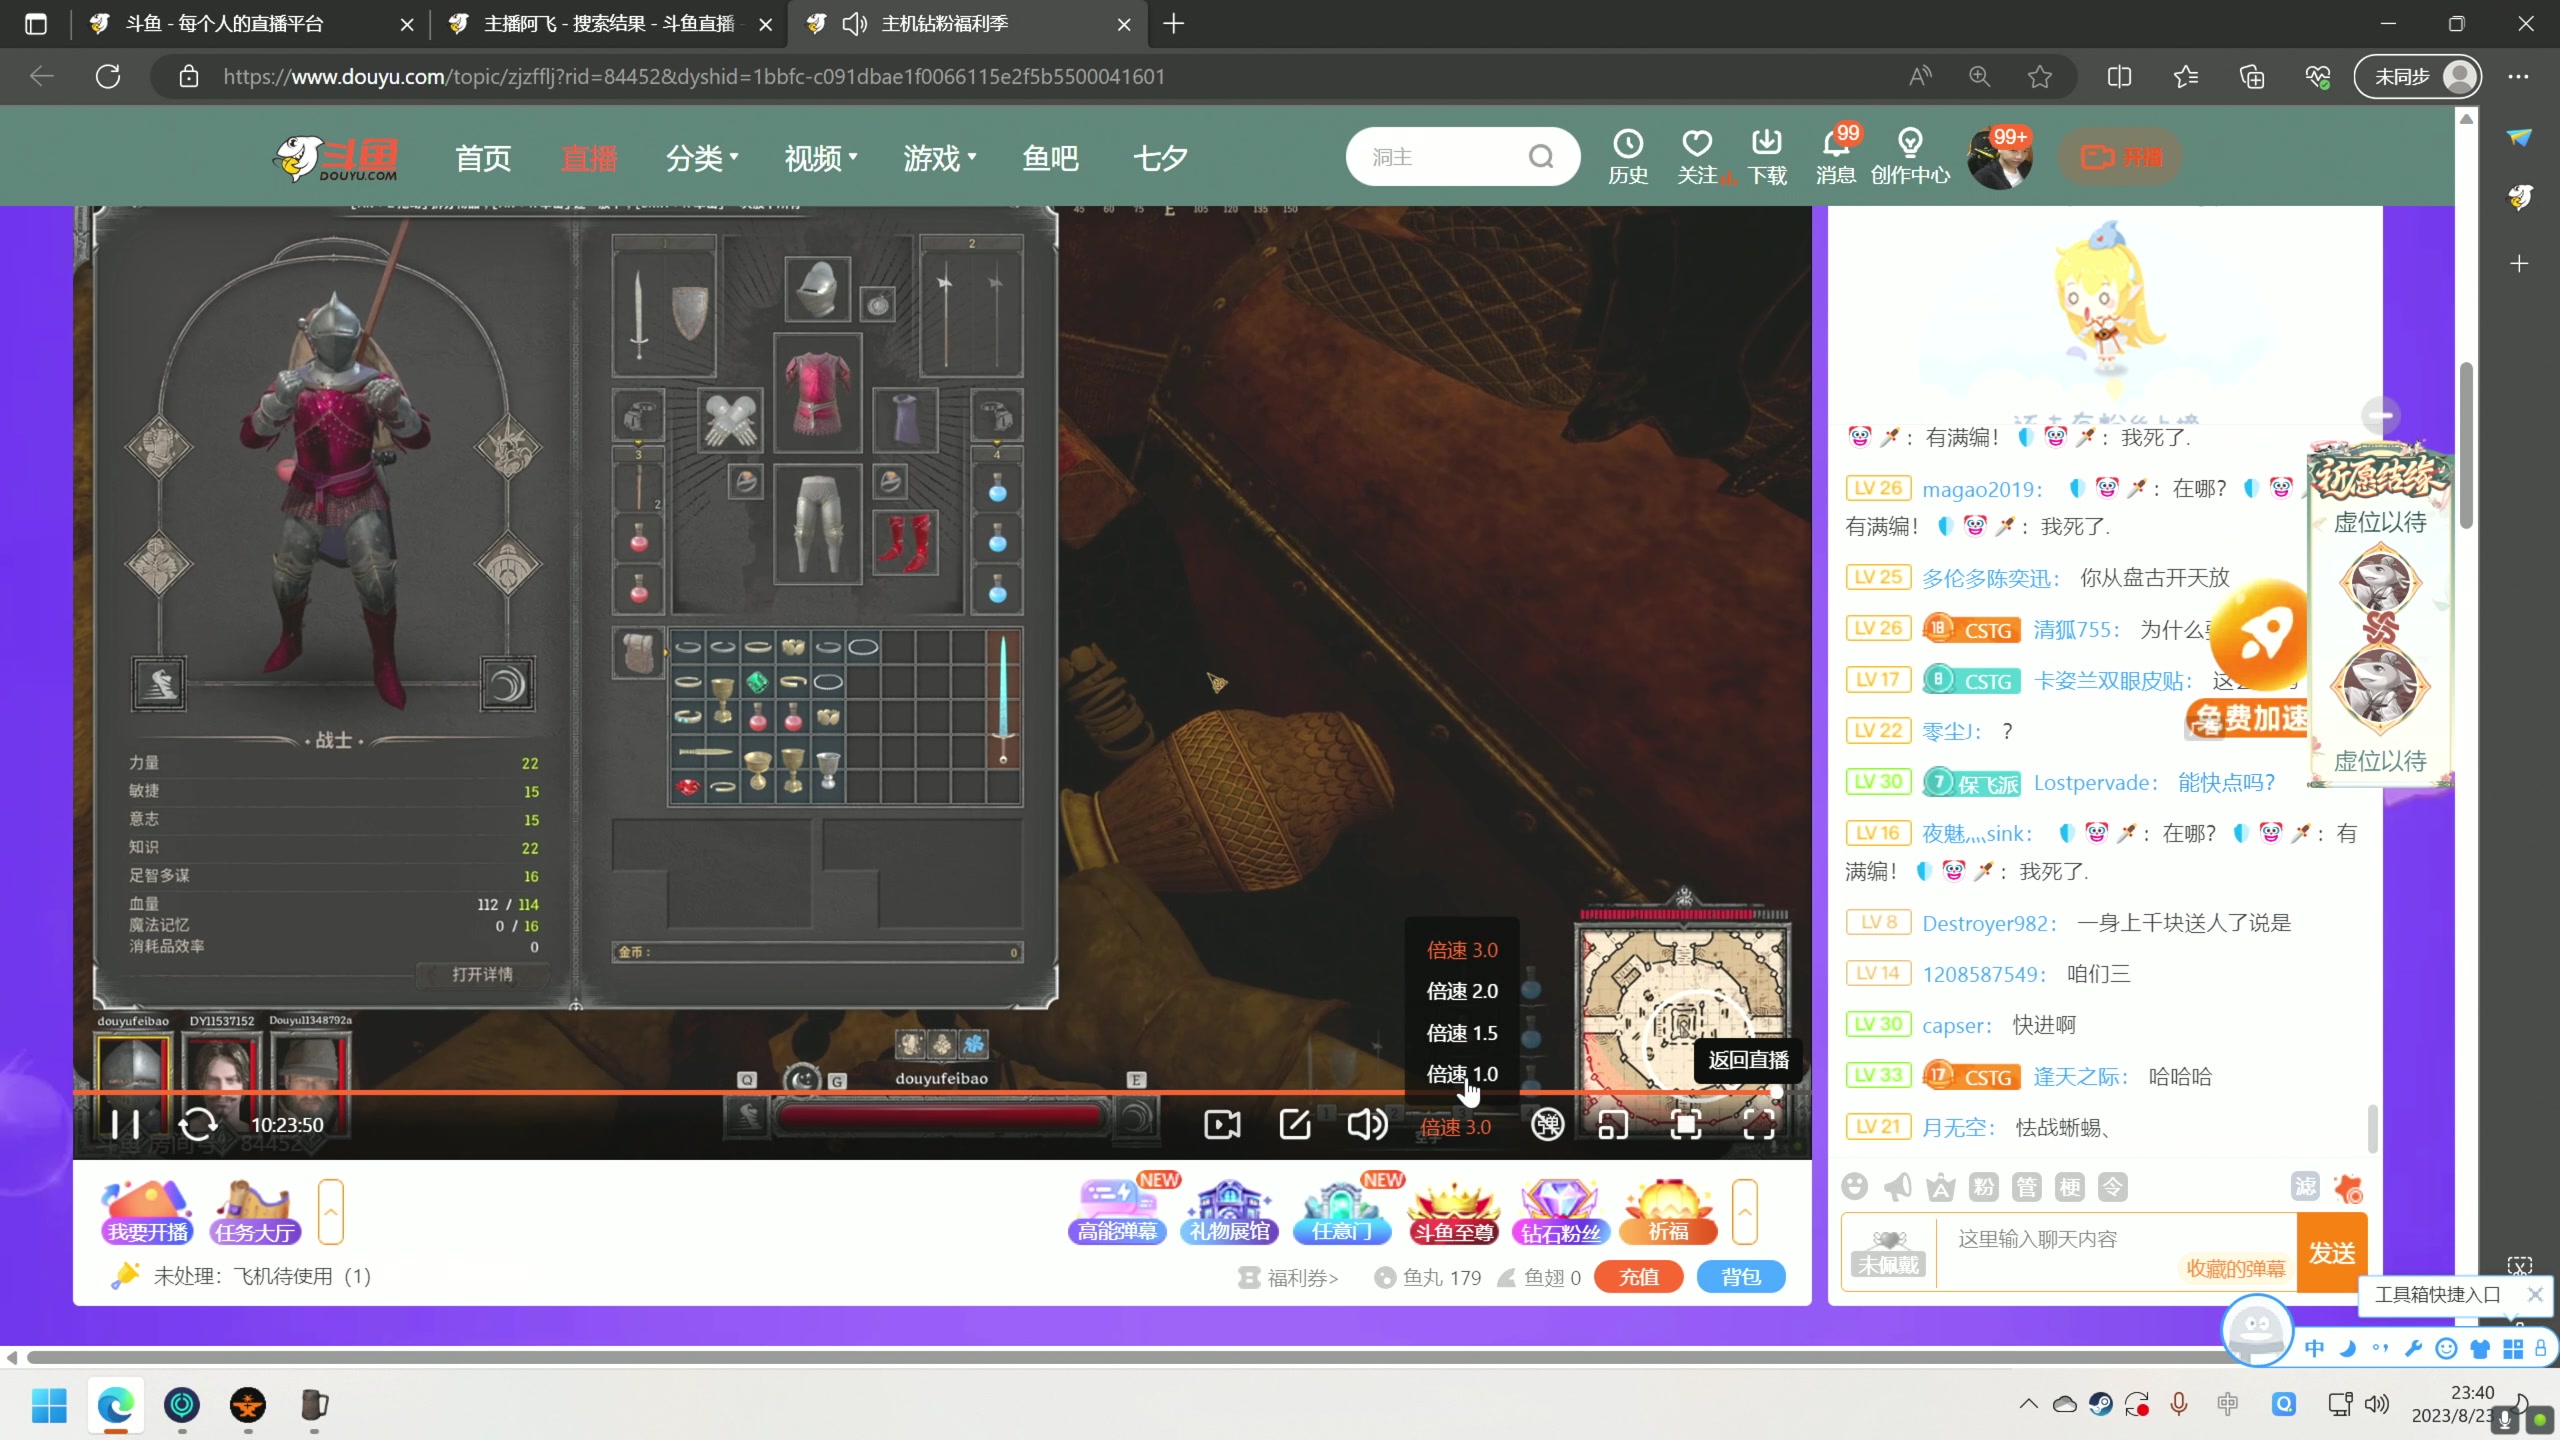
Task: Open 直播 live nav tab
Action: pos(589,158)
